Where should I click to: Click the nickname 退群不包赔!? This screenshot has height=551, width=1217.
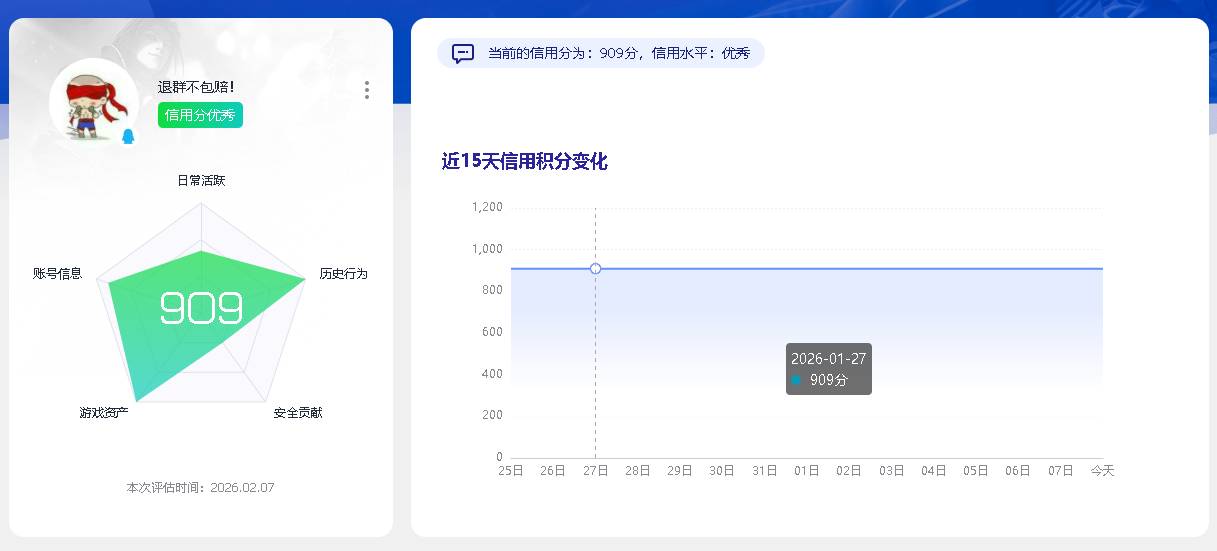pos(196,87)
